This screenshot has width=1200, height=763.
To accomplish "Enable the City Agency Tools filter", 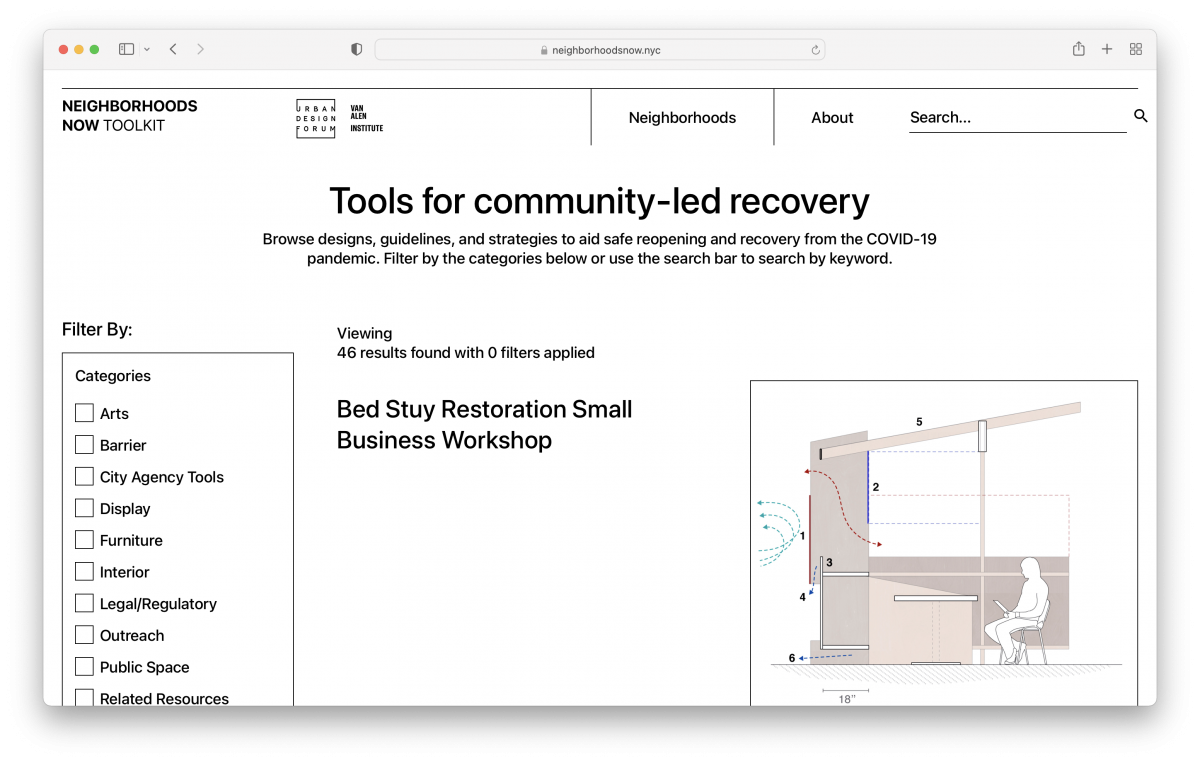I will point(85,477).
